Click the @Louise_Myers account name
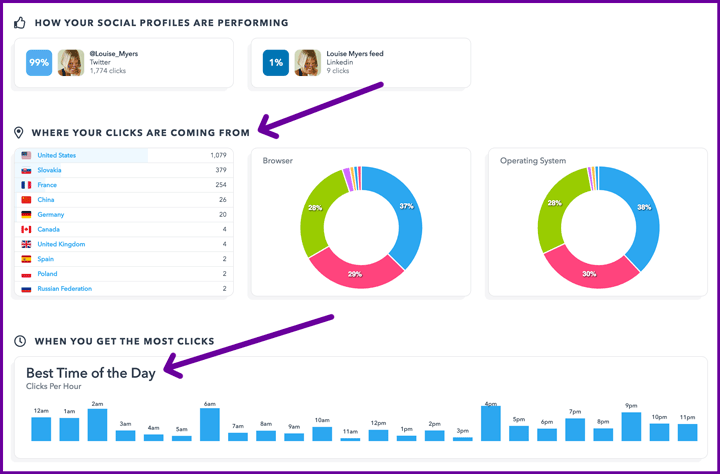This screenshot has height=474, width=720. tap(114, 54)
